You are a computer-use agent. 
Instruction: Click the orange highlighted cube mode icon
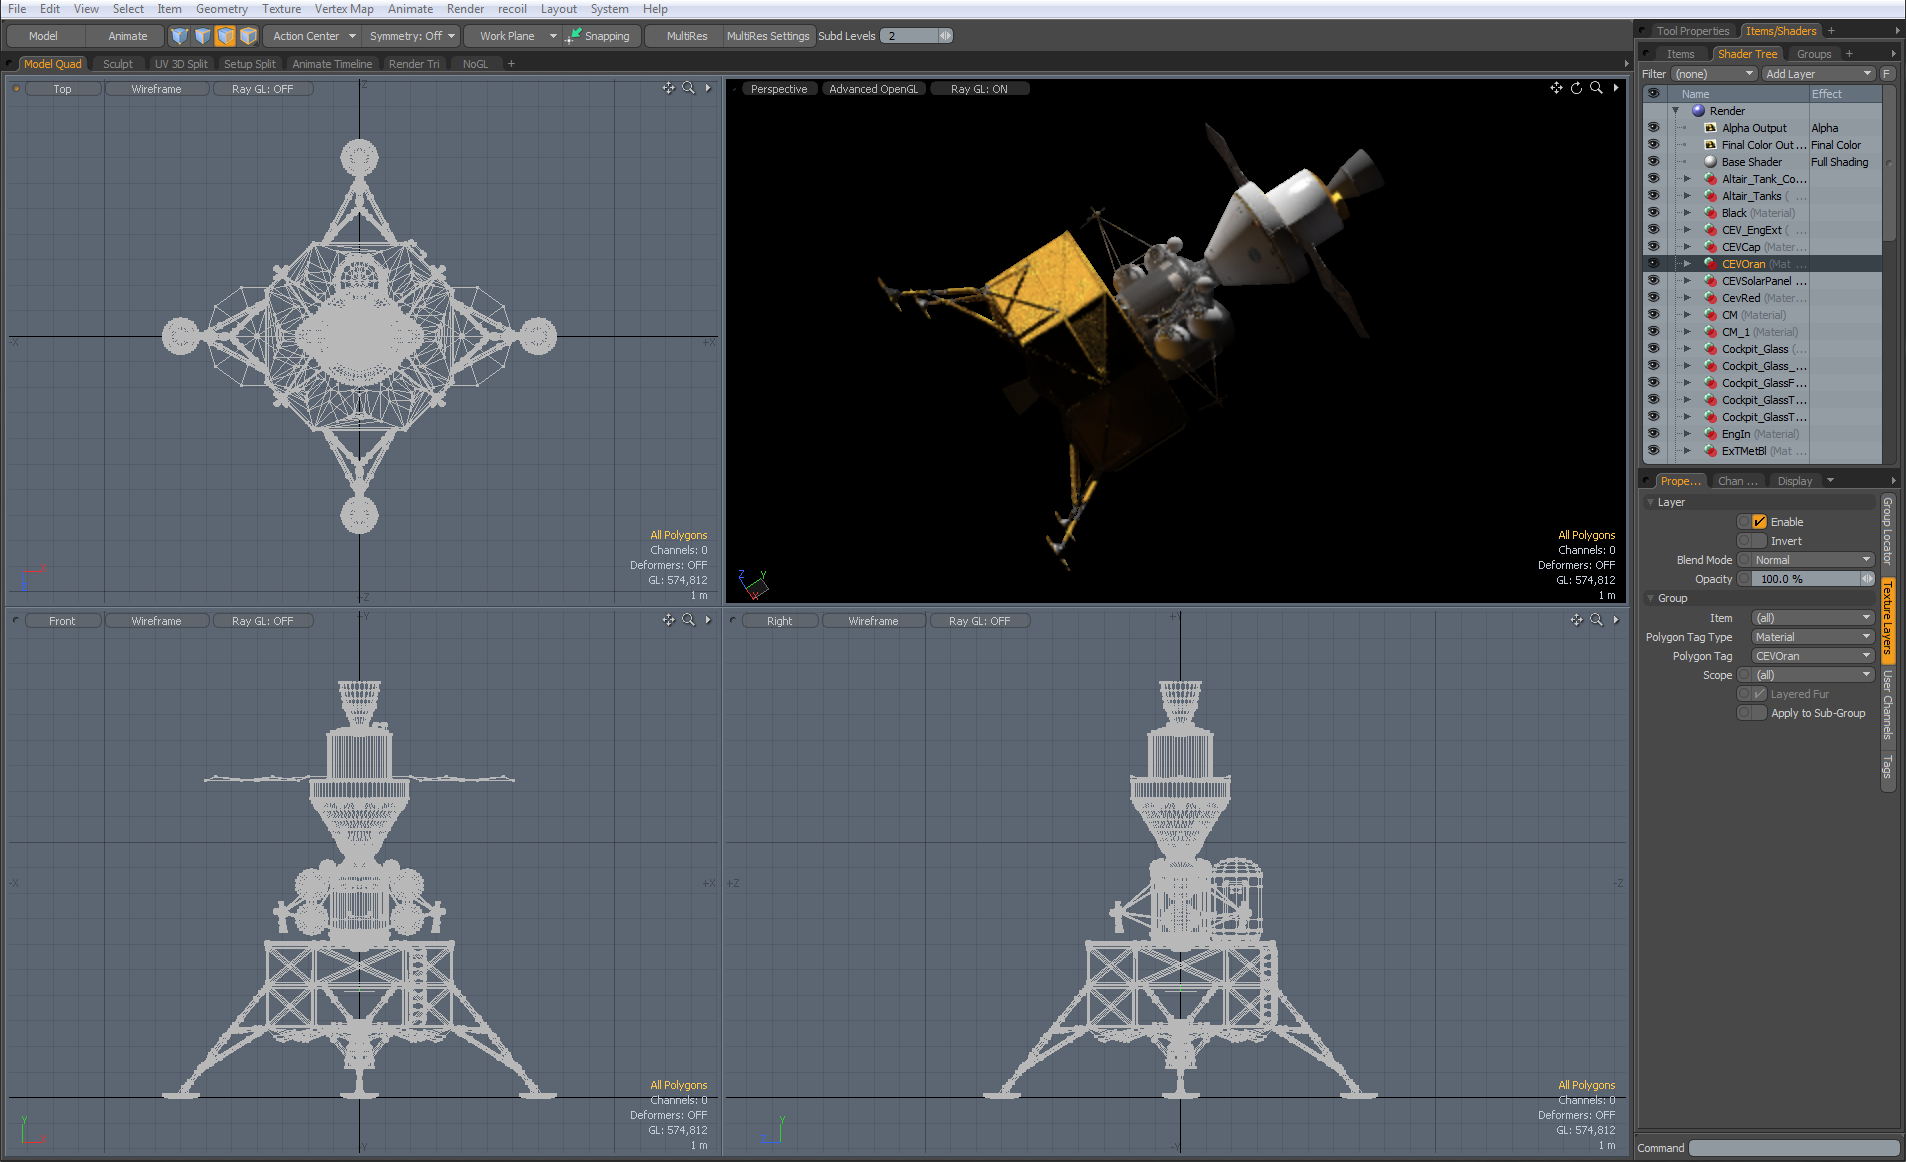(225, 36)
